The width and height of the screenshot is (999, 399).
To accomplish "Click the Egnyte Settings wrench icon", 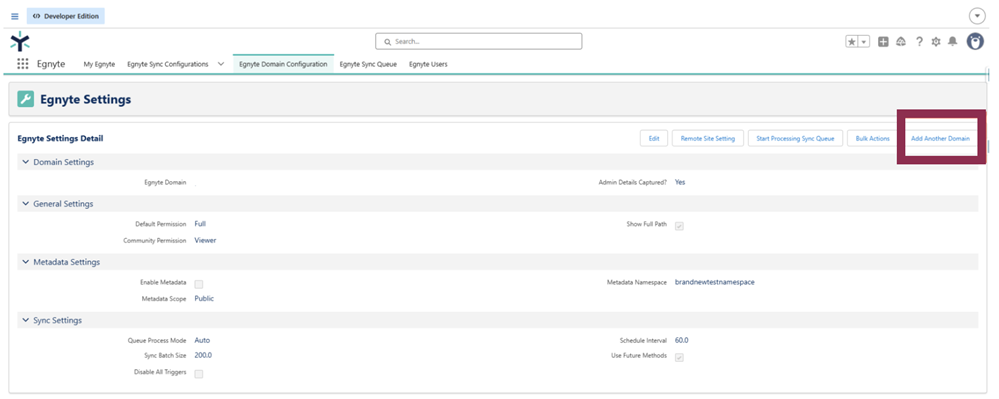I will coord(25,99).
